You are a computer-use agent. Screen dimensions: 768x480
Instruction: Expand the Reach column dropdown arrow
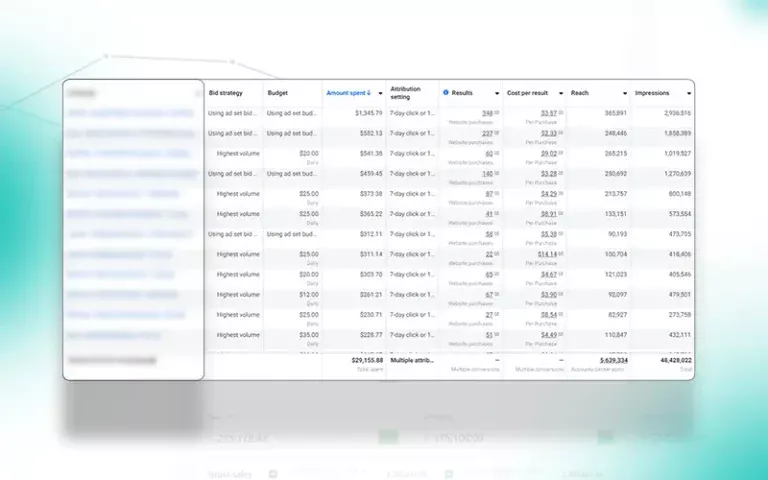pos(625,93)
